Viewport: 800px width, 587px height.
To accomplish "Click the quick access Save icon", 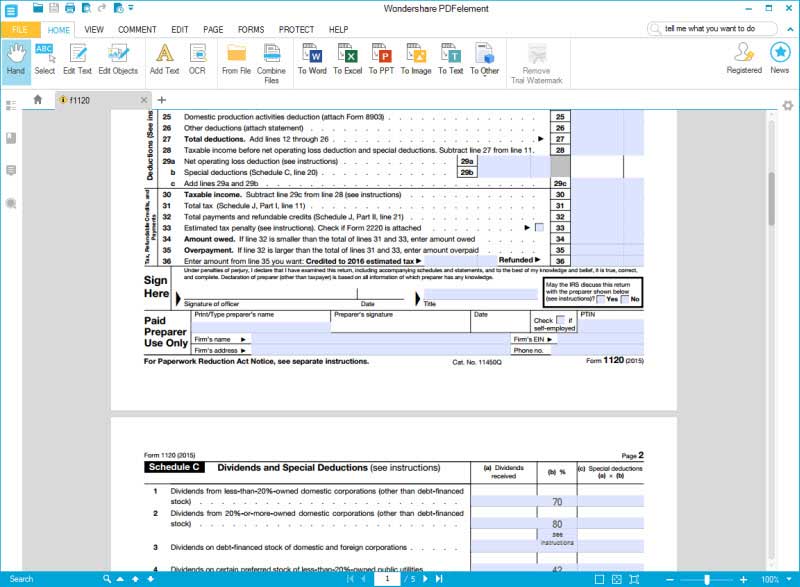I will coord(54,8).
